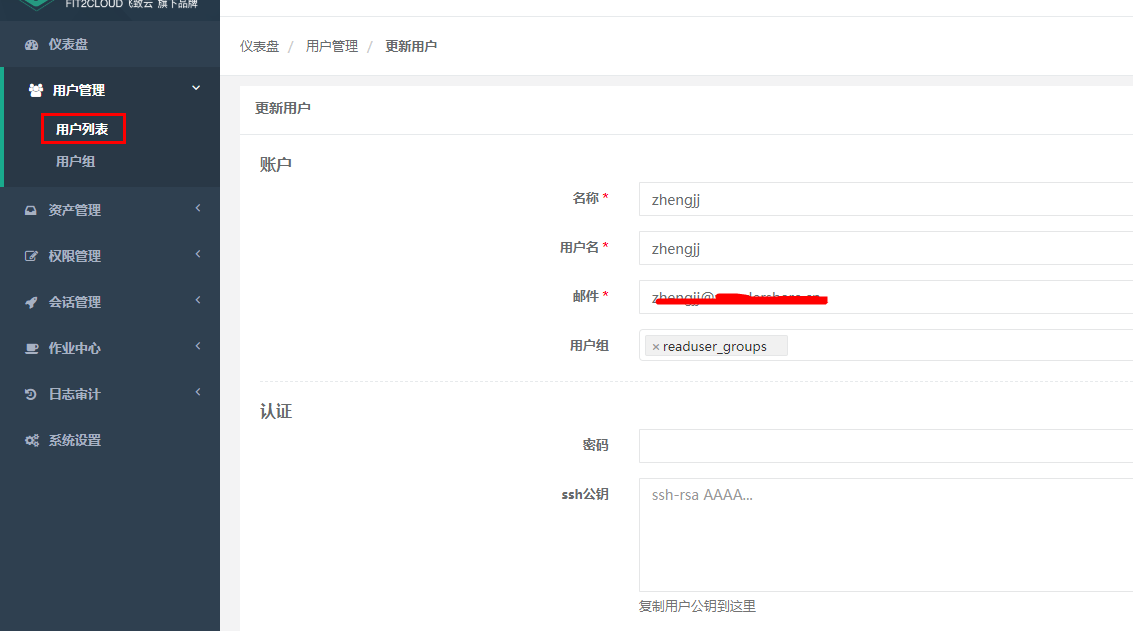Remove readuser_groups tag via its x

pyautogui.click(x=656, y=347)
